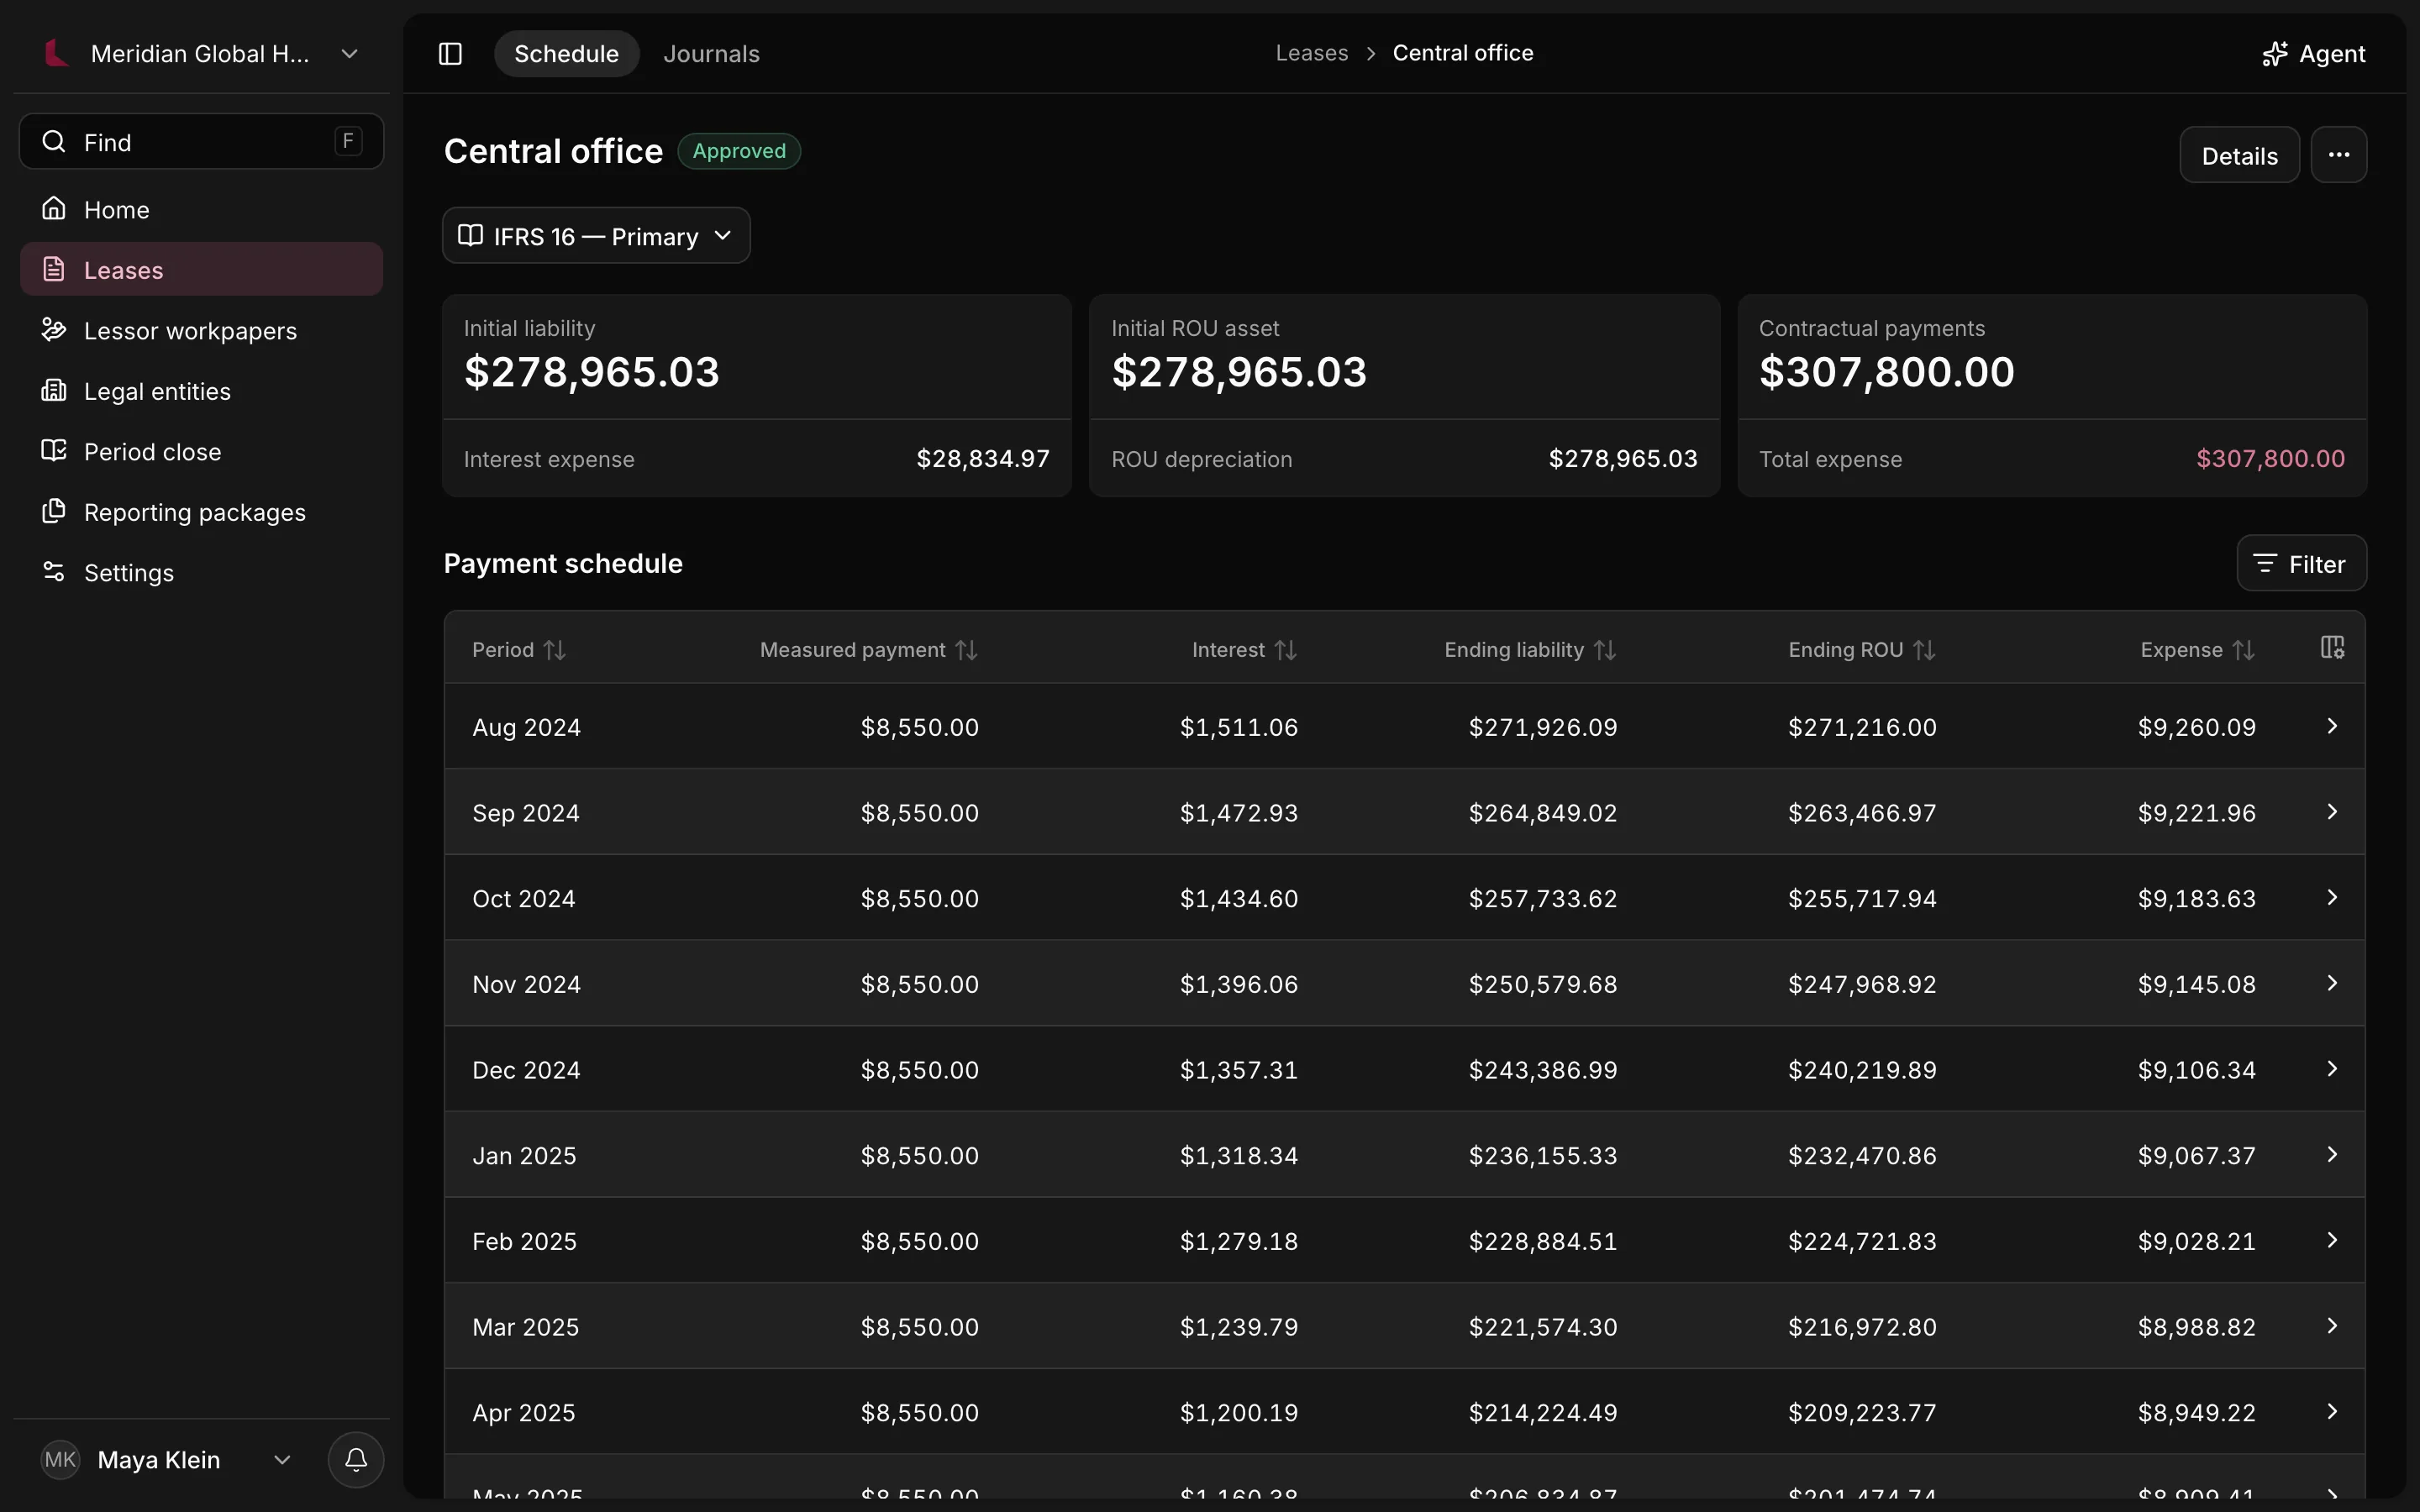Click the Leases breadcrumb link
Image resolution: width=2420 pixels, height=1512 pixels.
point(1311,53)
